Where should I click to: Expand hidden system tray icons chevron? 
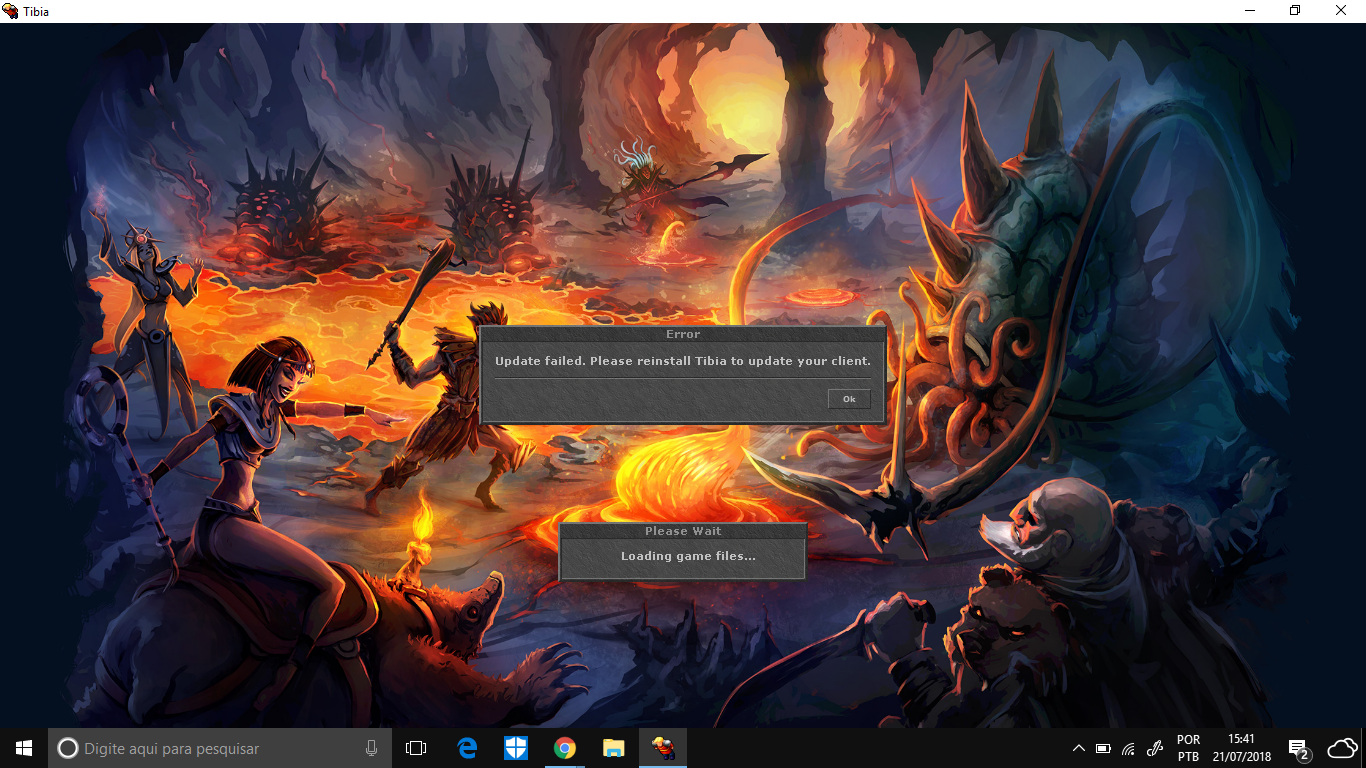pyautogui.click(x=1078, y=748)
